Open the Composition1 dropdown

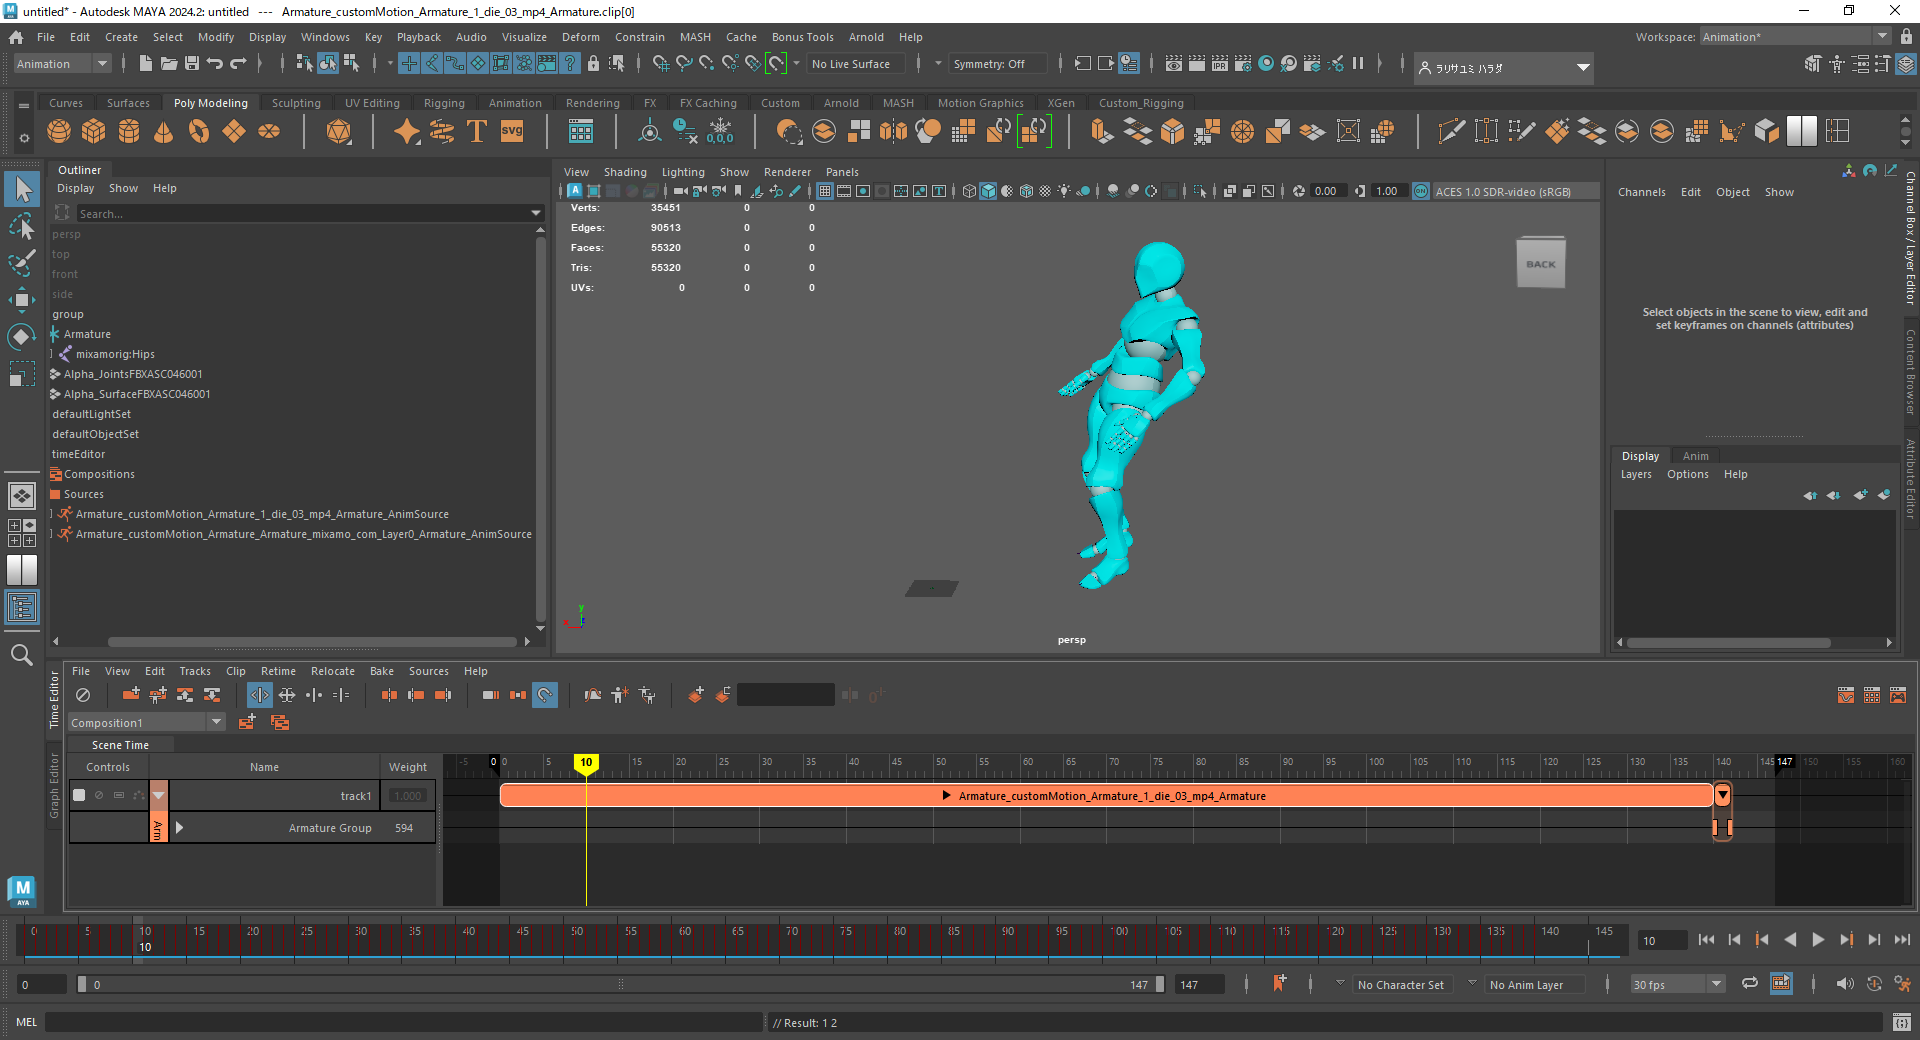point(146,722)
